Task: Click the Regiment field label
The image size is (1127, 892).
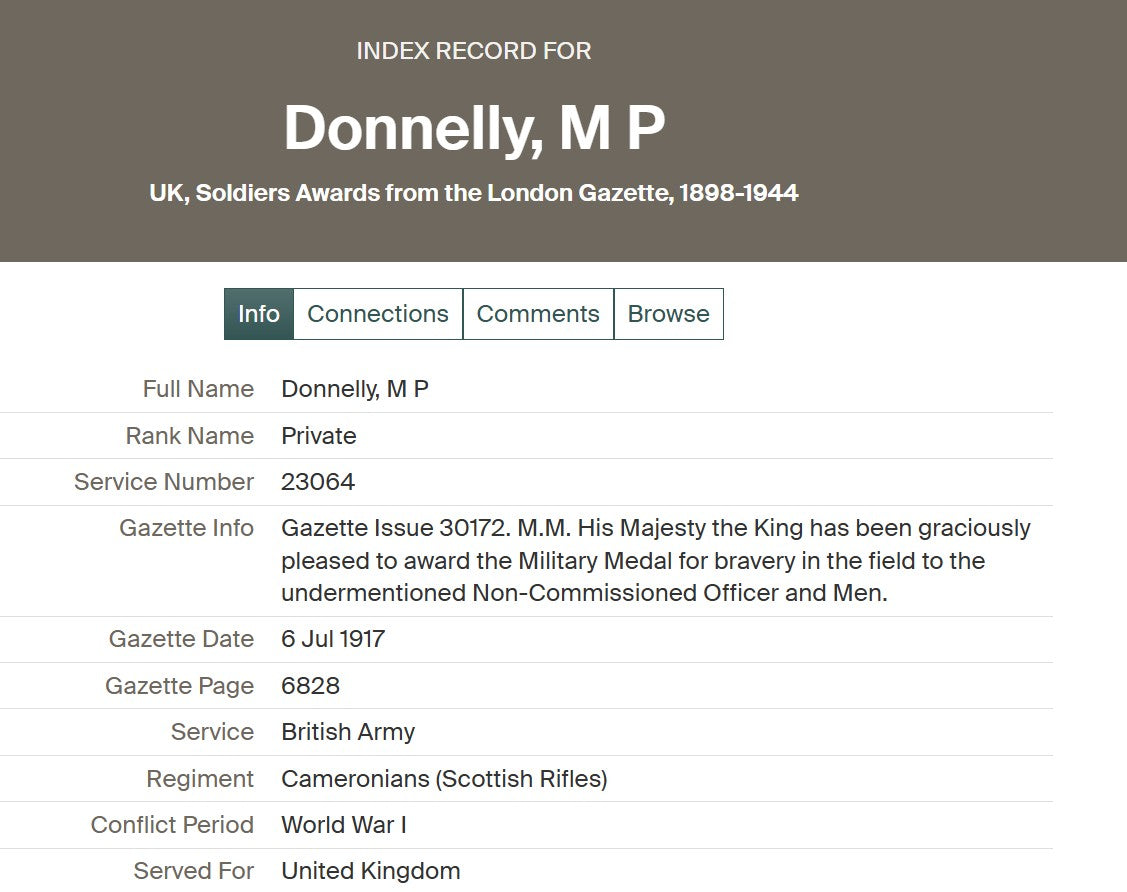Action: [200, 779]
